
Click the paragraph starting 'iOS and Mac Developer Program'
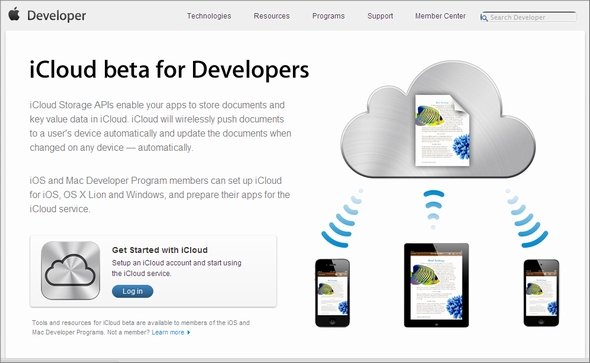pos(160,194)
